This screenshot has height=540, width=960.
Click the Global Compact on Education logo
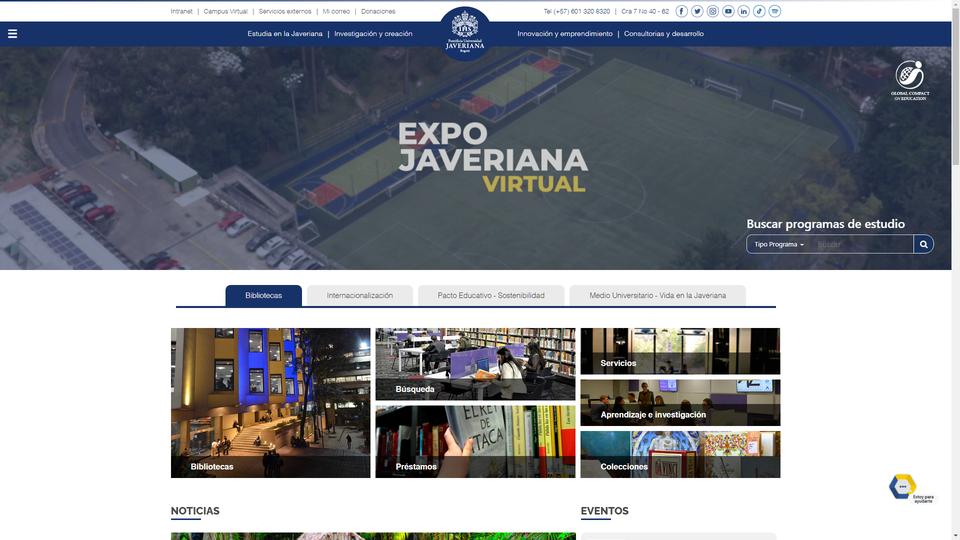tap(910, 80)
